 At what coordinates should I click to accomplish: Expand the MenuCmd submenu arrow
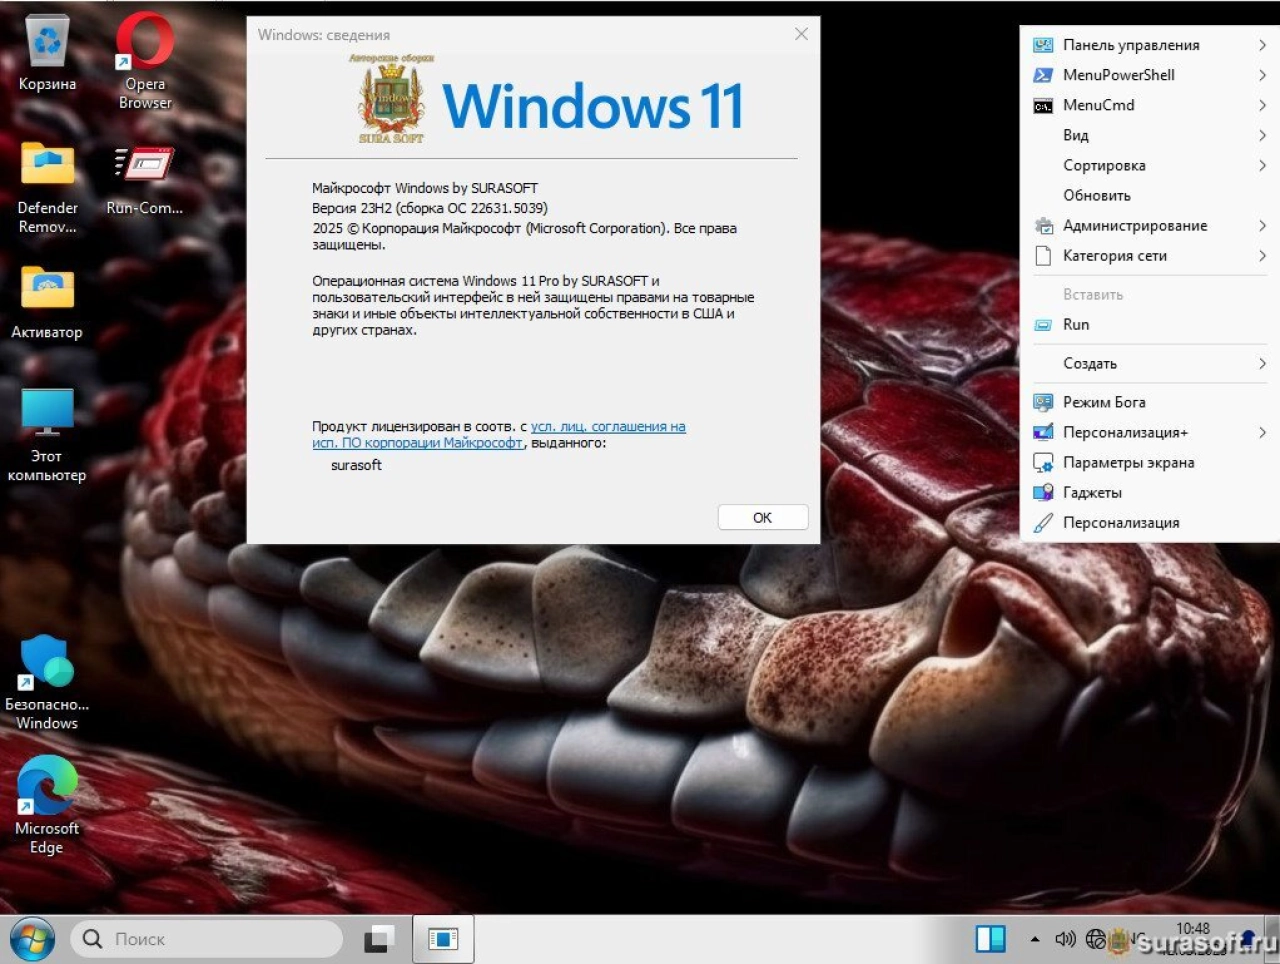1263,105
